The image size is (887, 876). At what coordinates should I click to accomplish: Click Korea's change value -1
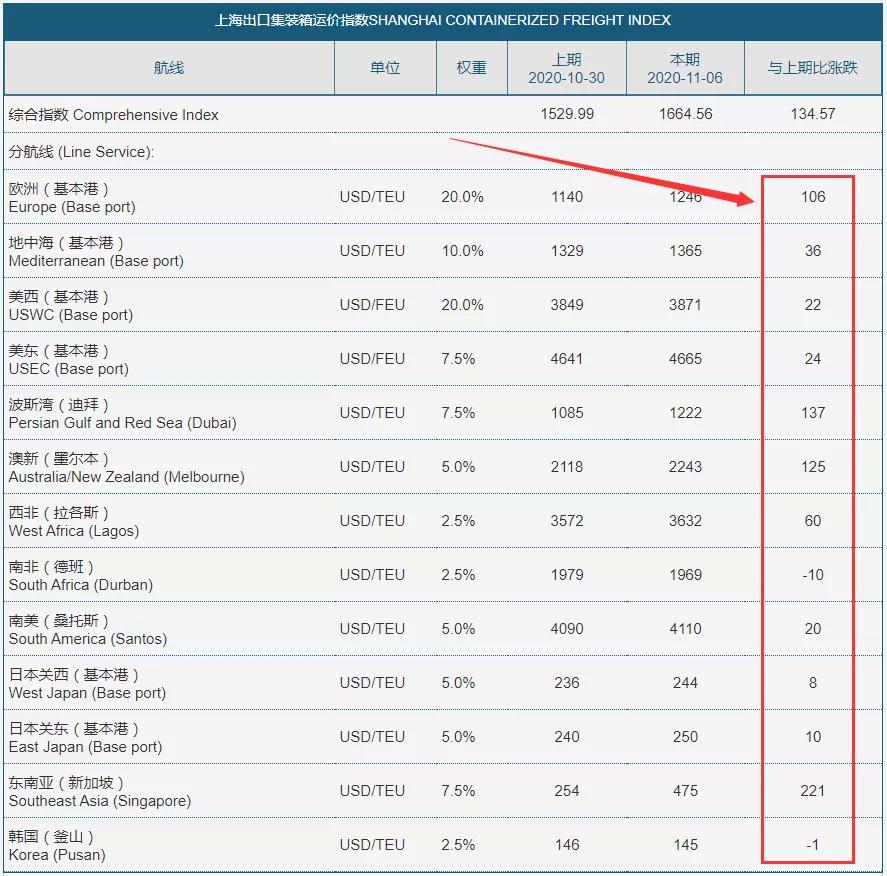pos(813,845)
